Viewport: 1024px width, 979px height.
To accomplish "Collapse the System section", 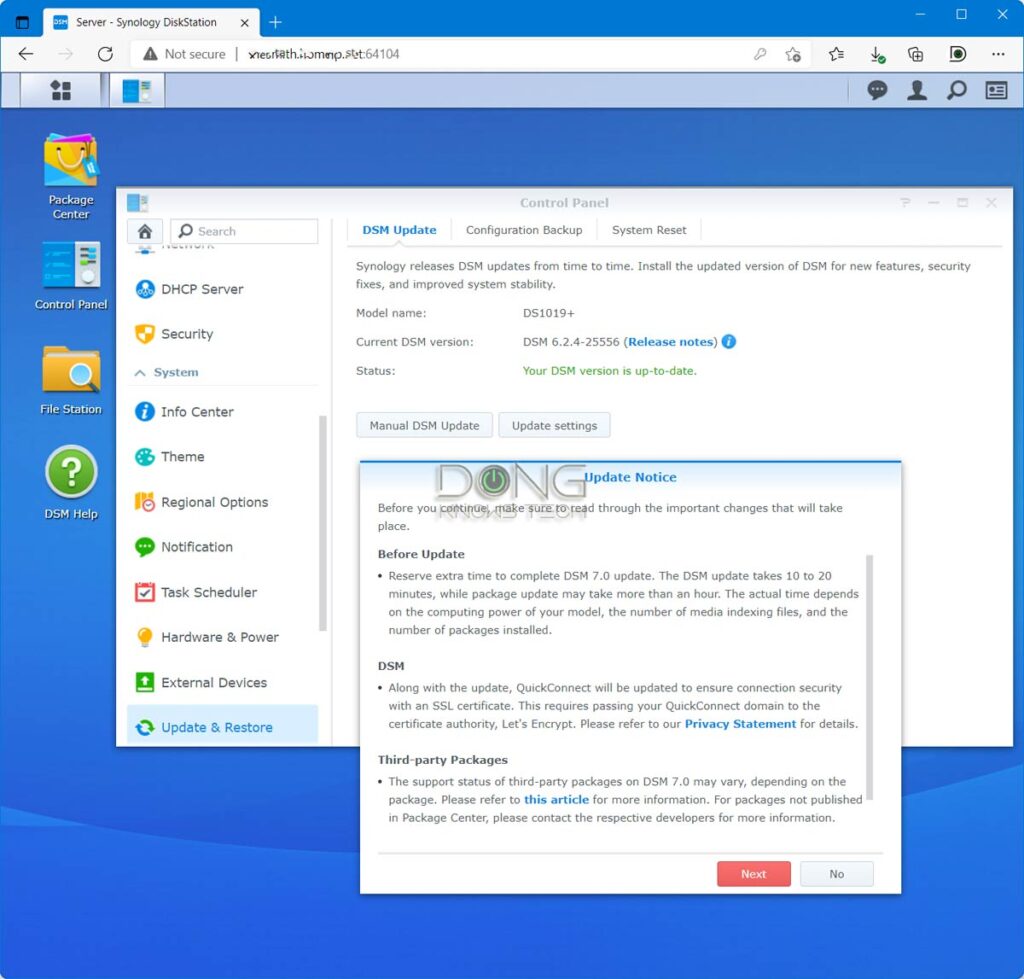I will click(x=140, y=372).
